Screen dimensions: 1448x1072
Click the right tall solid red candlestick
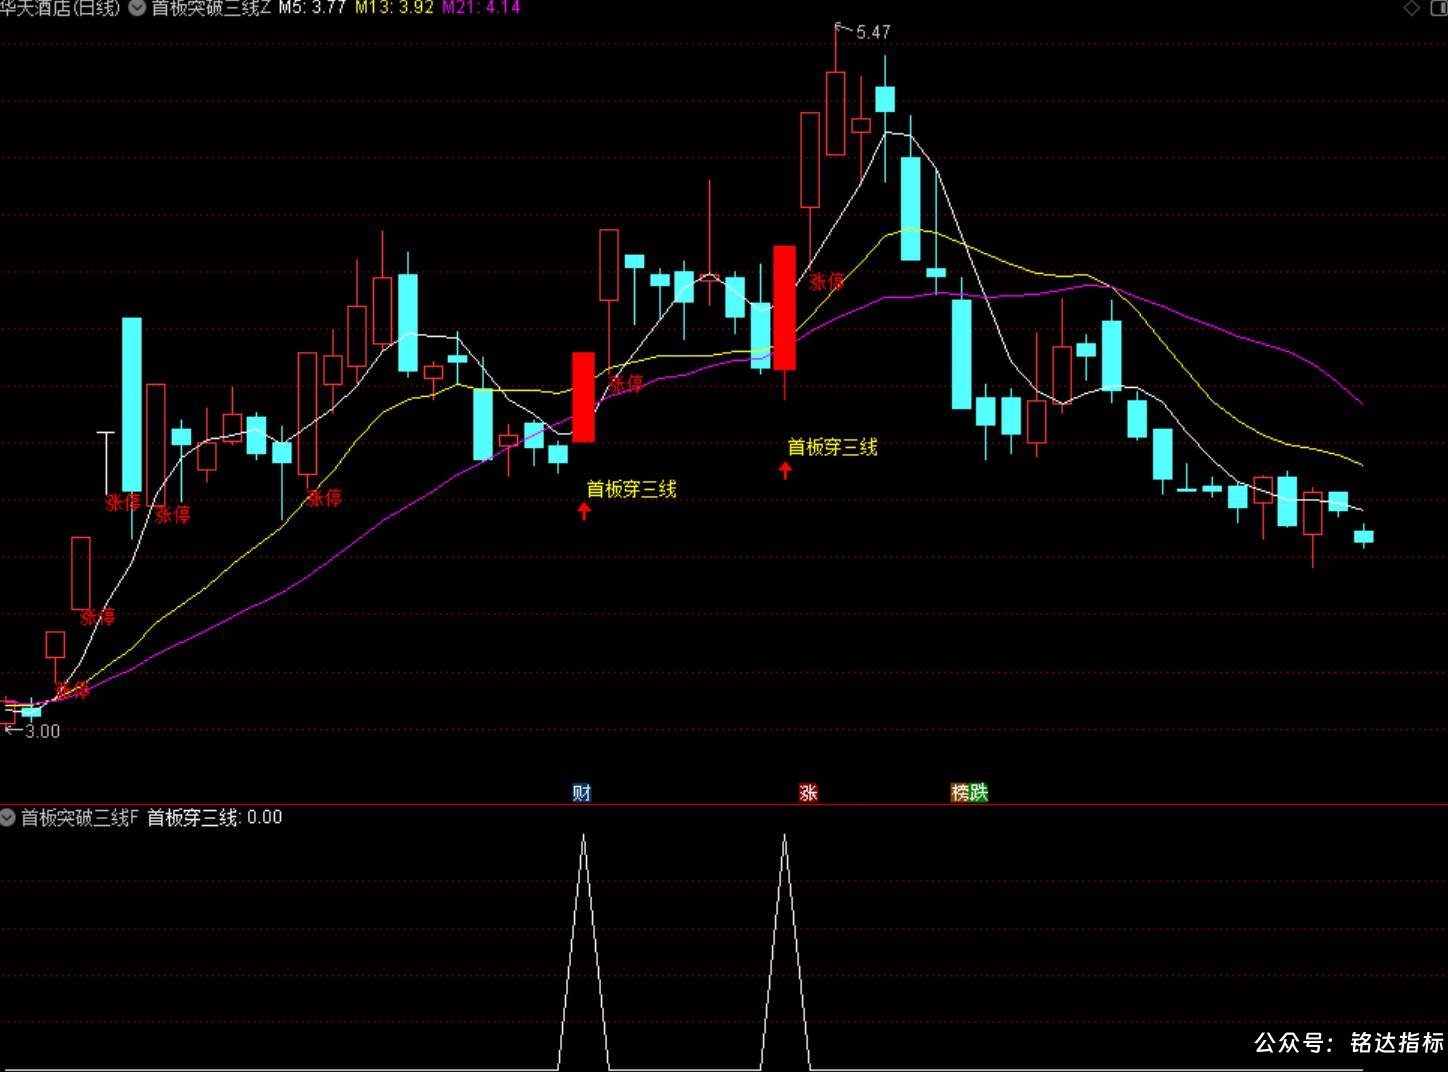coord(785,308)
